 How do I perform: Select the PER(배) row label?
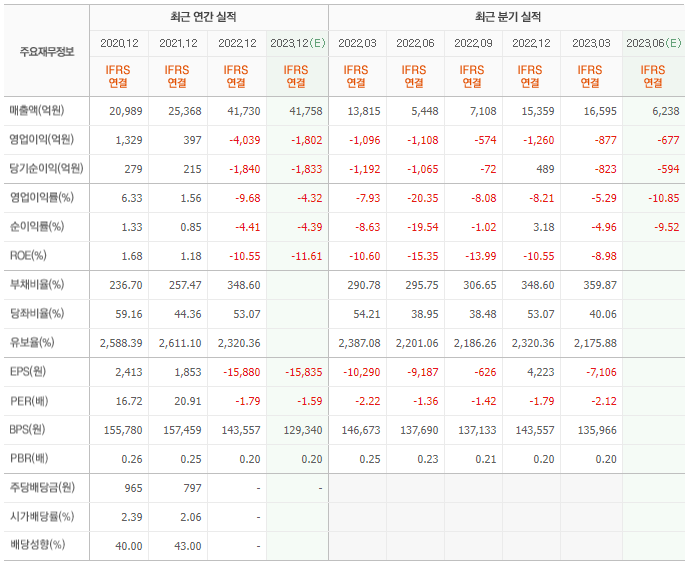point(29,401)
